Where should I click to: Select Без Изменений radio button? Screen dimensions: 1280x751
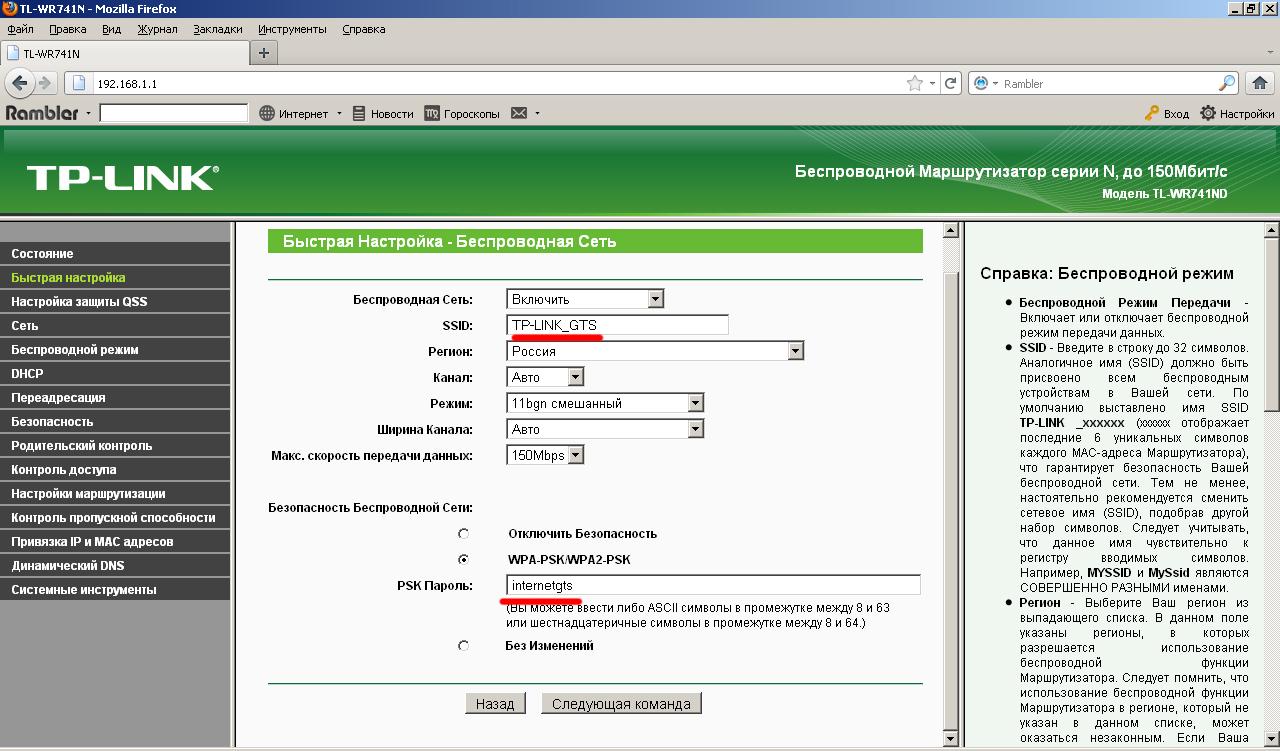pyautogui.click(x=463, y=646)
